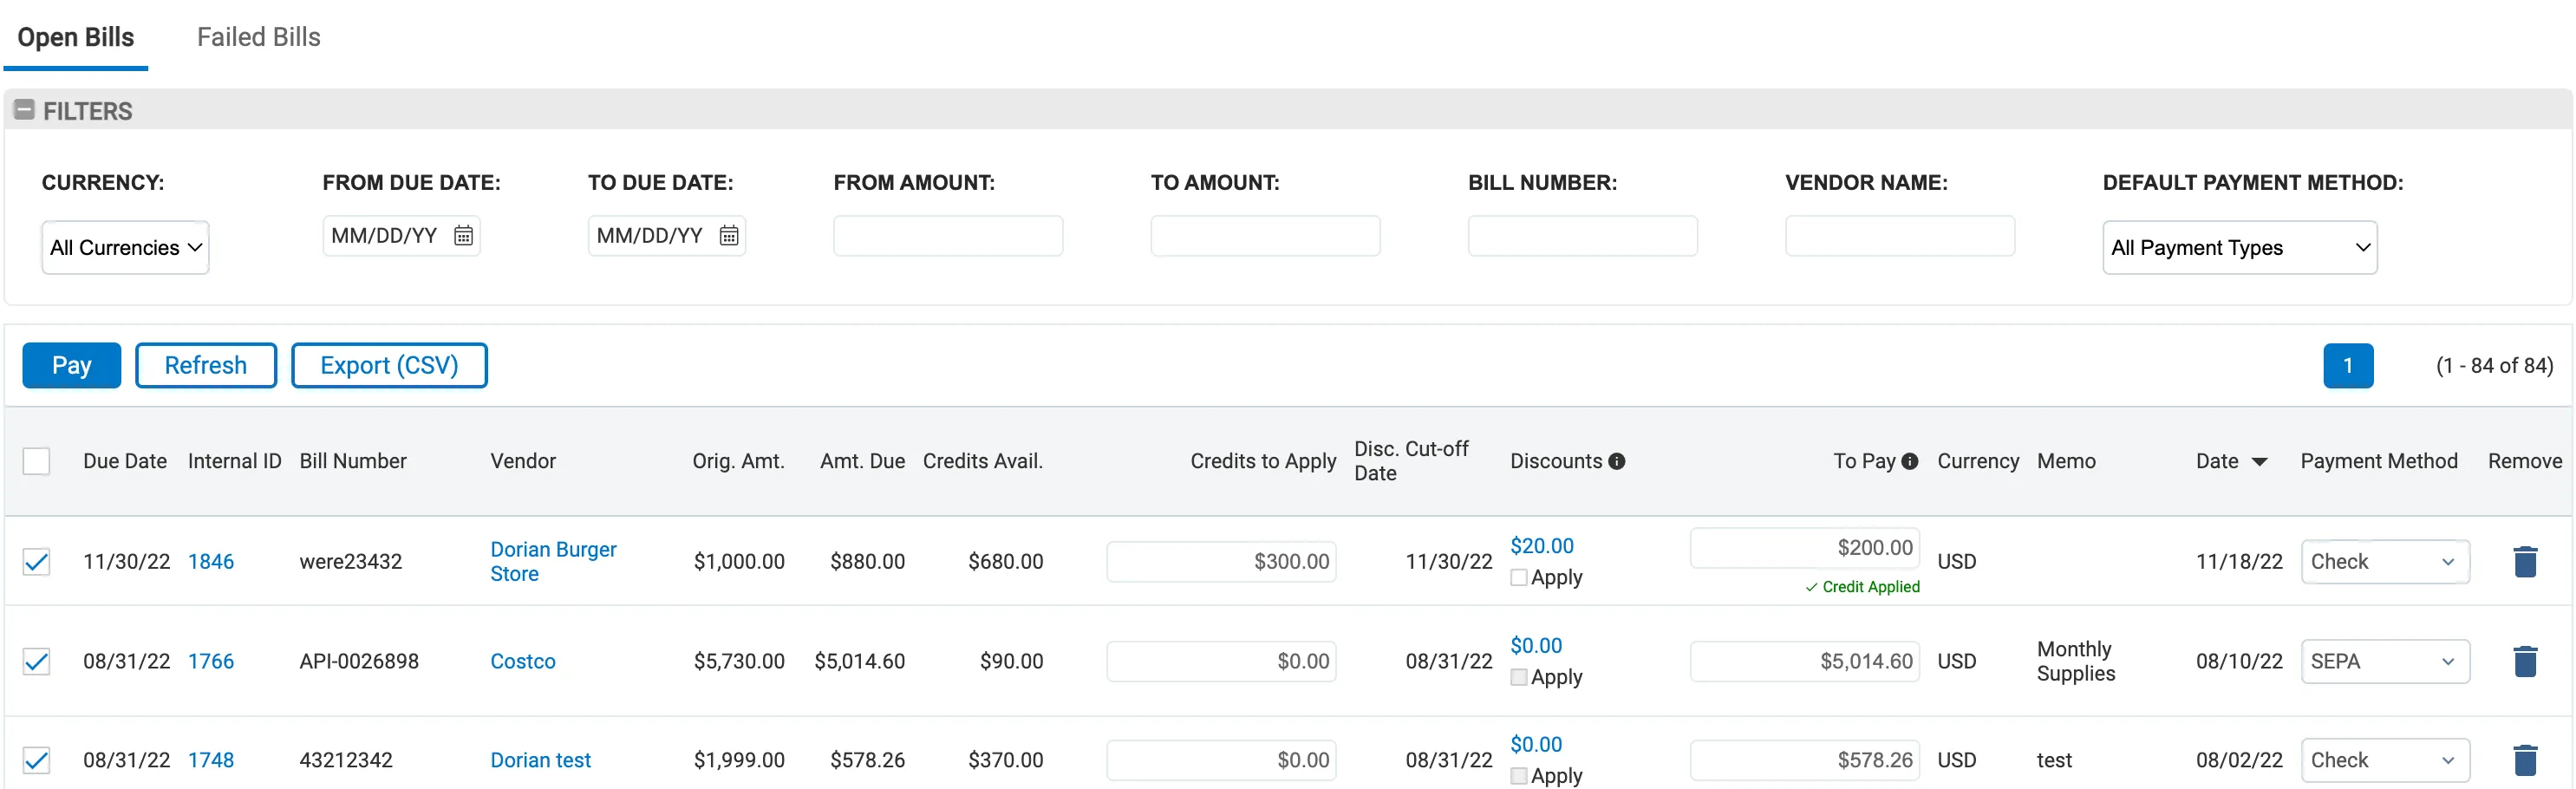The height and width of the screenshot is (789, 2576).
Task: Sort by Date column arrow
Action: pos(2259,462)
